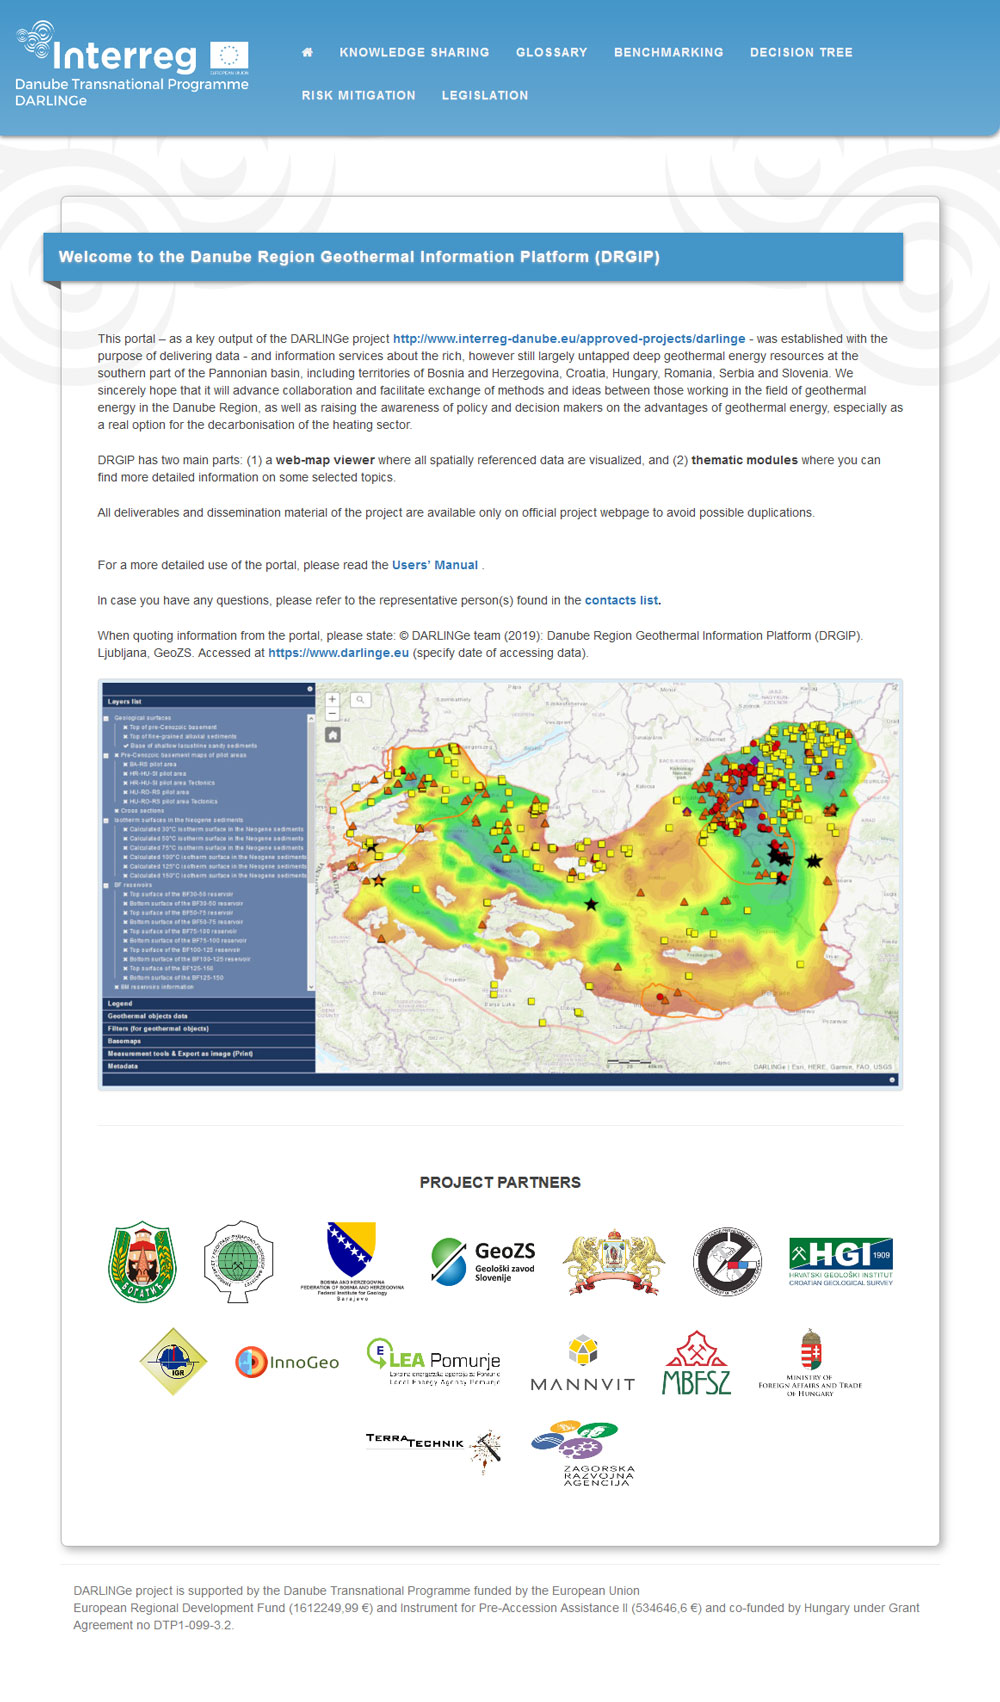1000x1702 pixels.
Task: Open the Users' Manual link
Action: (x=435, y=565)
